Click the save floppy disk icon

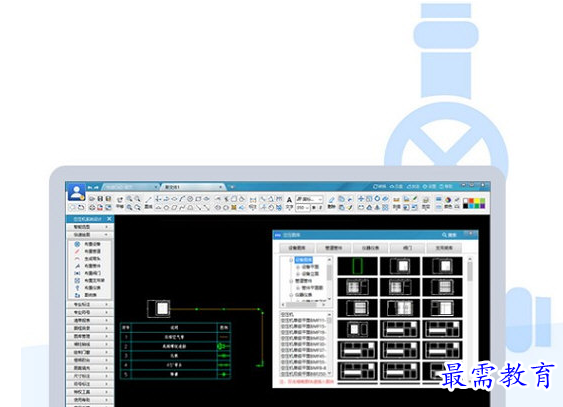100,198
